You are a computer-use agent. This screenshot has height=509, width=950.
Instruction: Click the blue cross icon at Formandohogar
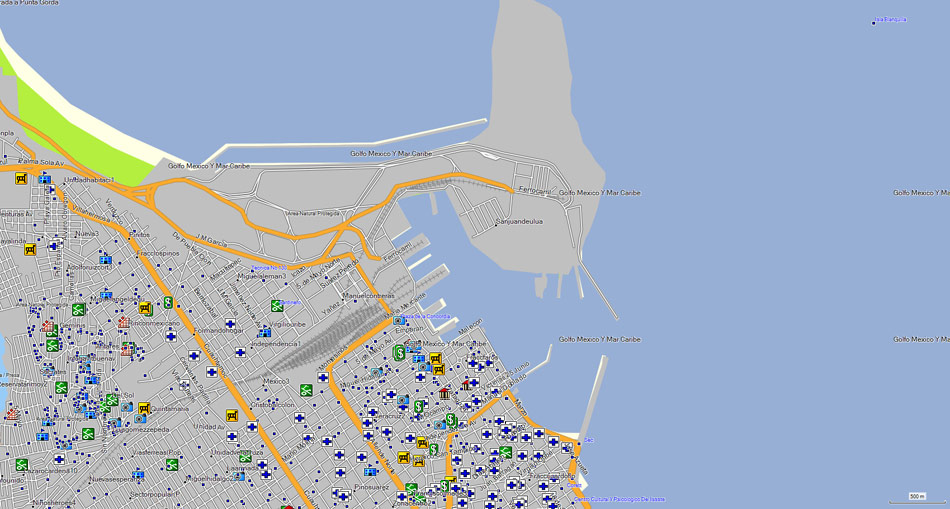click(x=230, y=324)
